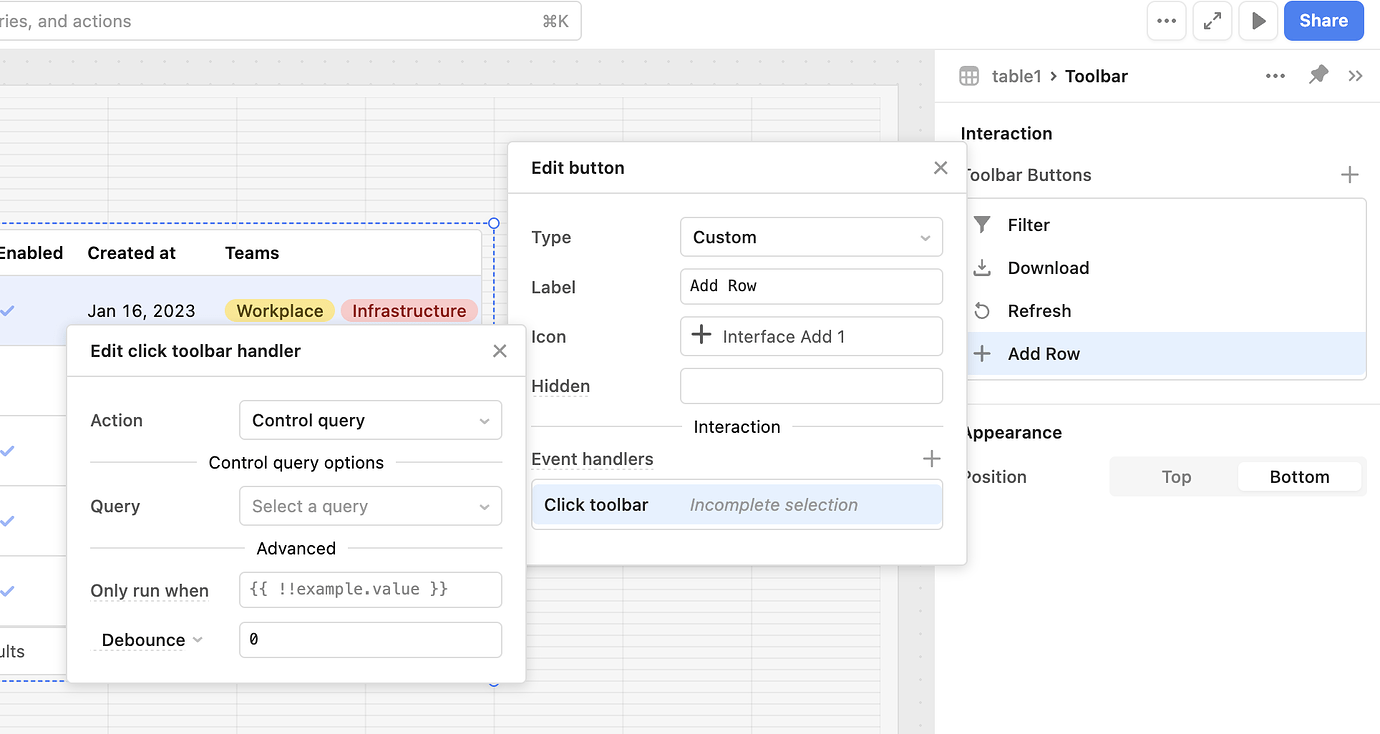Open the Action dropdown showing Control query
This screenshot has width=1380, height=734.
(370, 420)
